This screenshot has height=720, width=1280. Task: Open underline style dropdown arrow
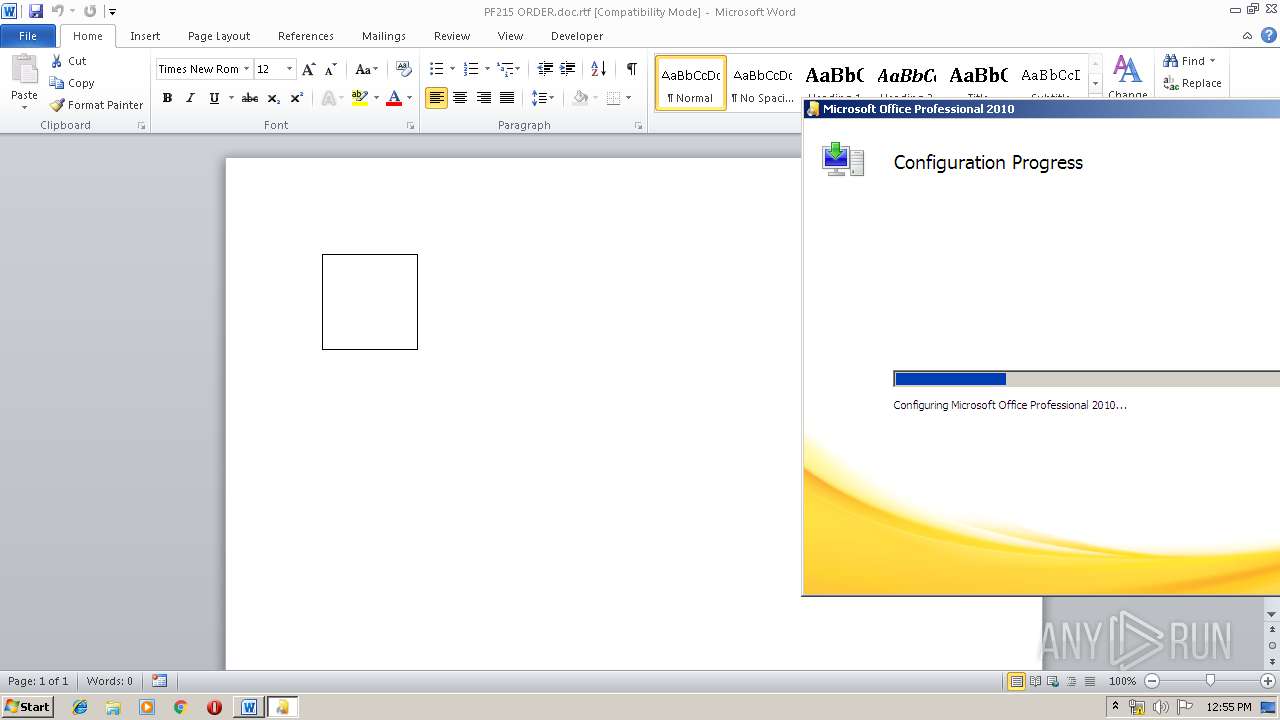click(231, 98)
